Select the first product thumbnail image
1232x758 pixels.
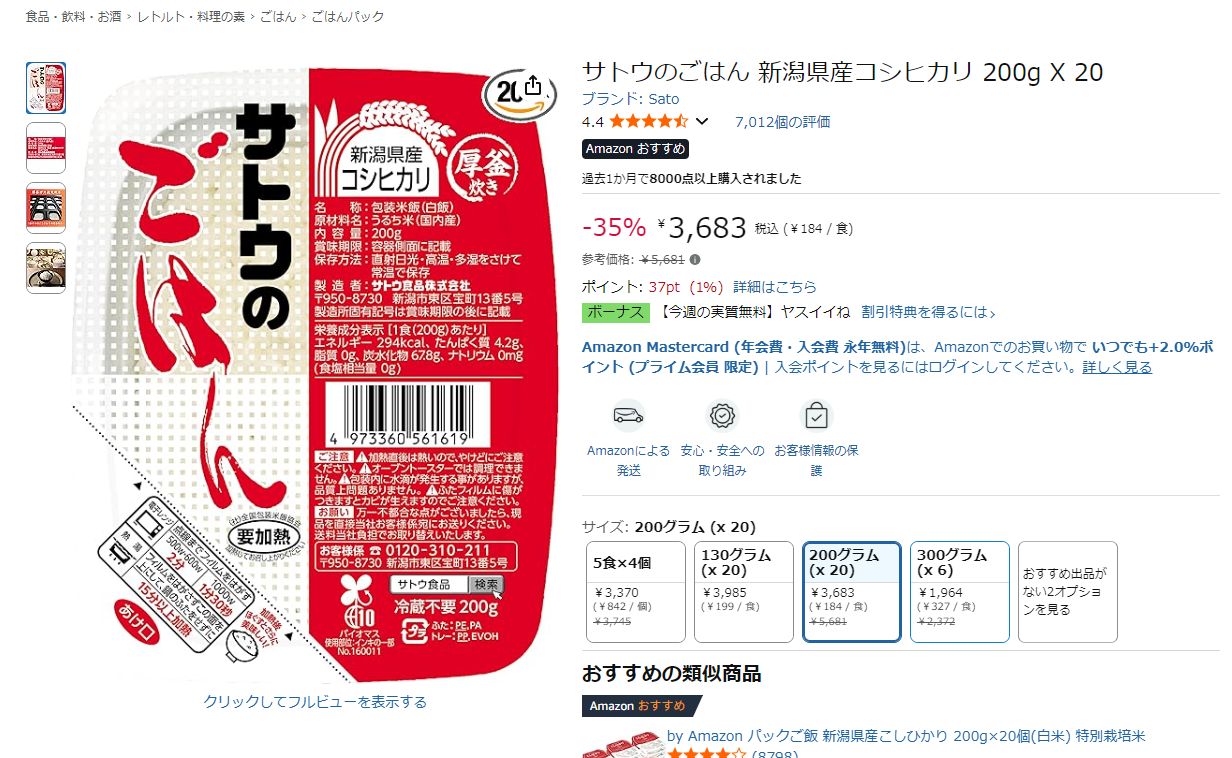[x=46, y=88]
